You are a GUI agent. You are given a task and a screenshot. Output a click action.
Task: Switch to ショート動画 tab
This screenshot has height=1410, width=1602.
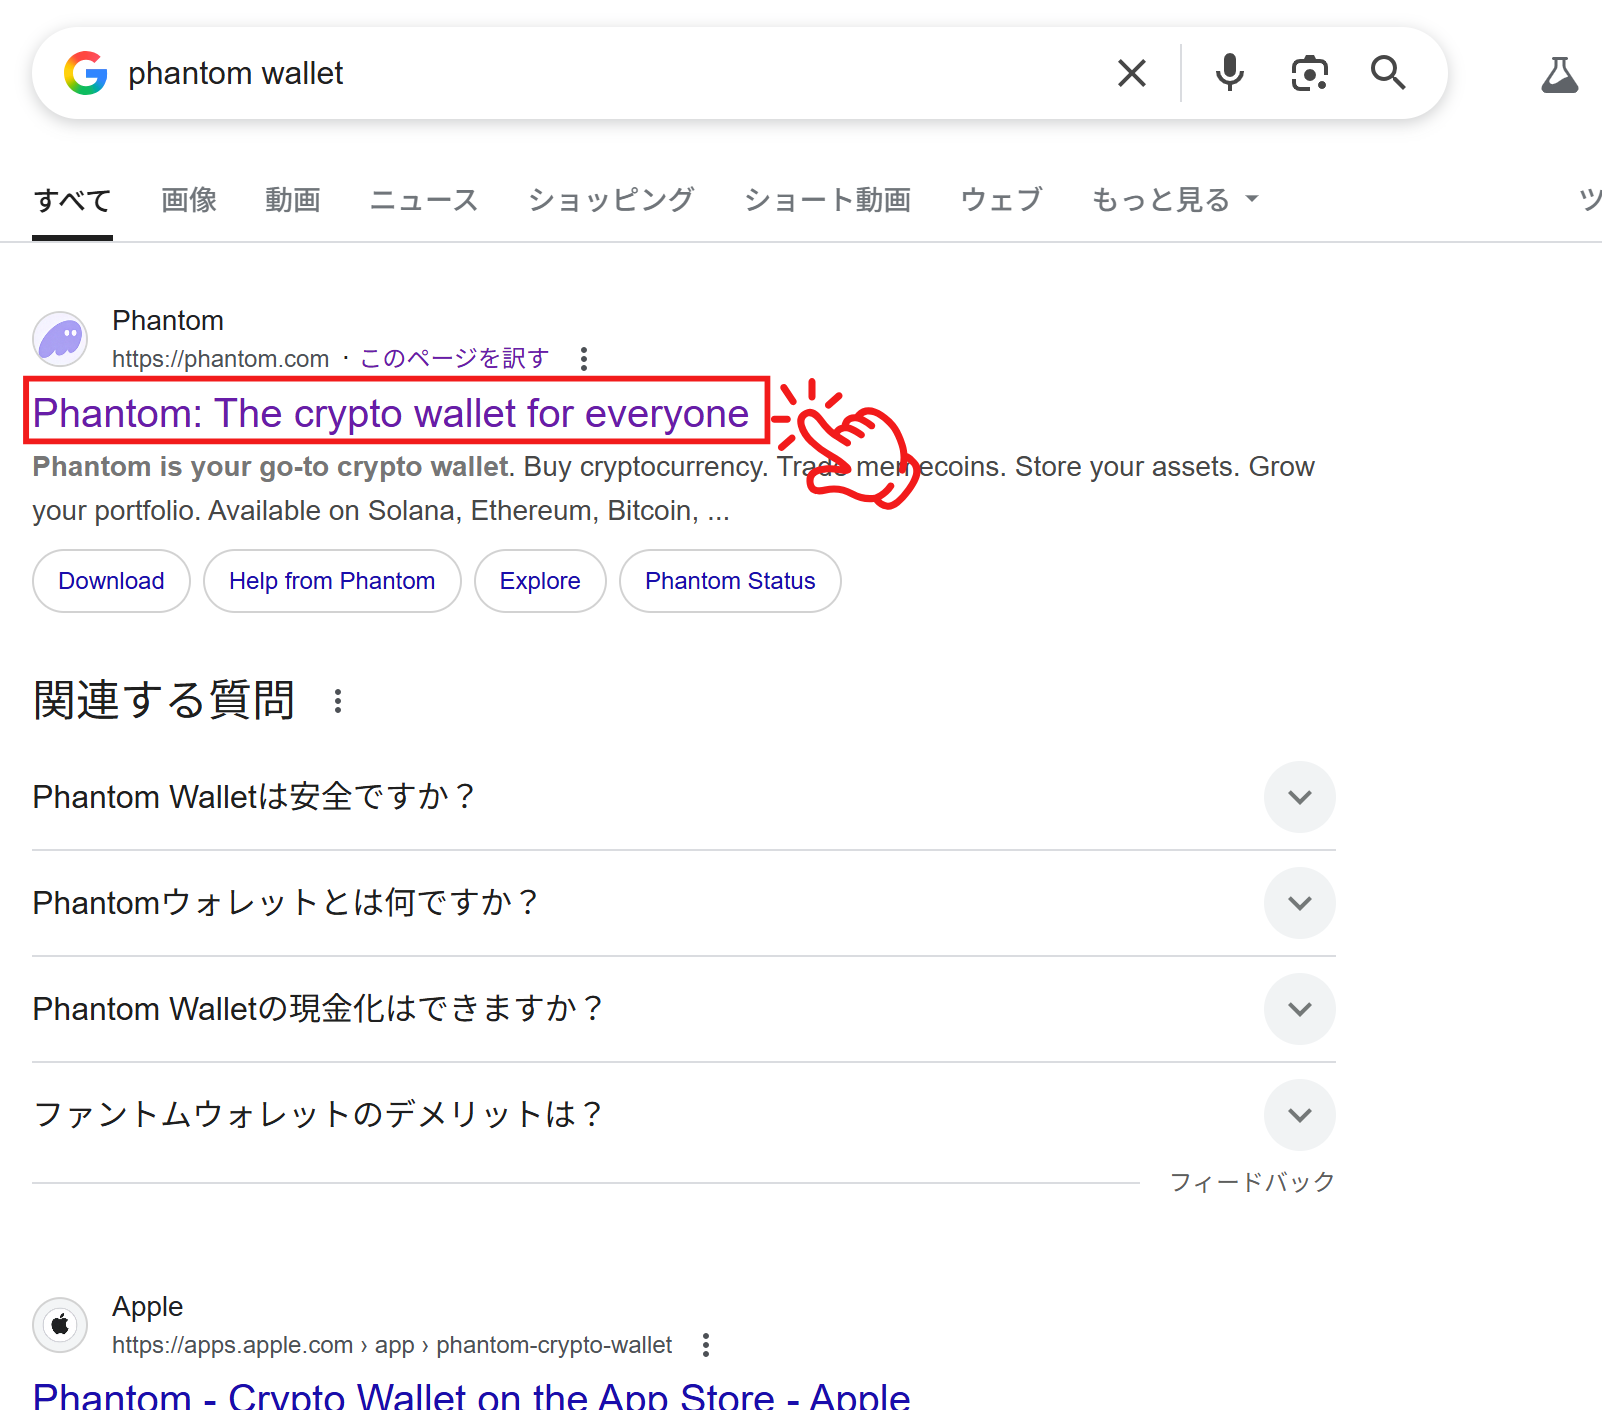(827, 200)
